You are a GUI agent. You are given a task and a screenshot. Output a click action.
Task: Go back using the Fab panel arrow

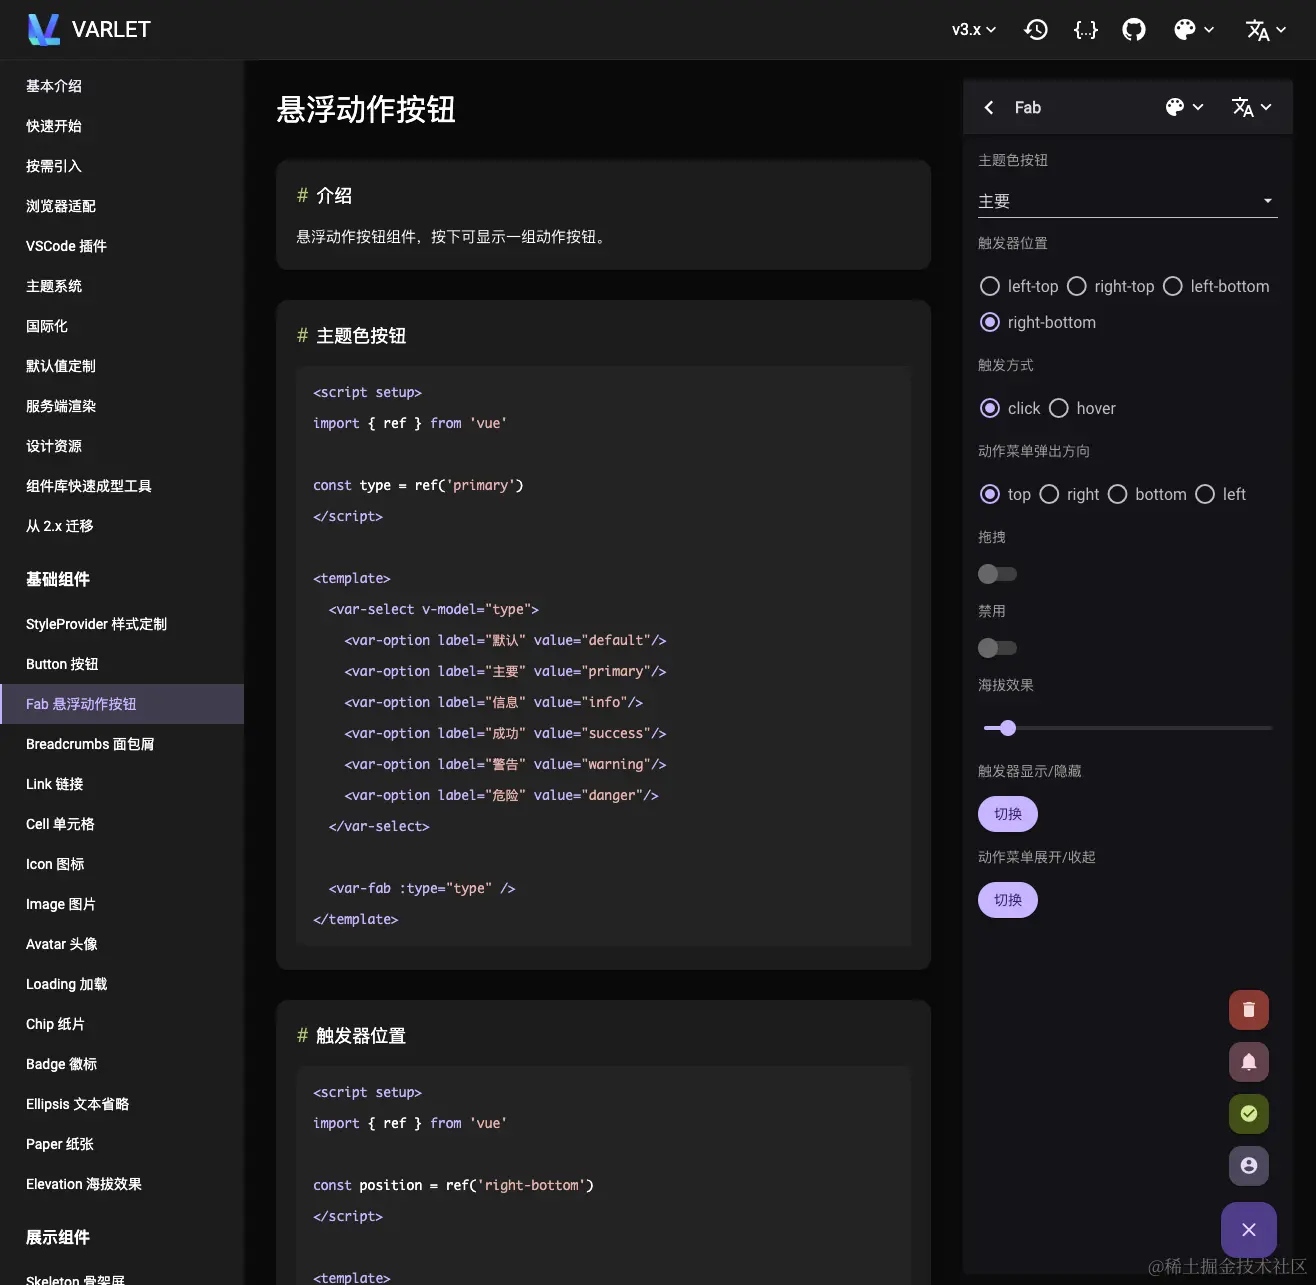[988, 107]
